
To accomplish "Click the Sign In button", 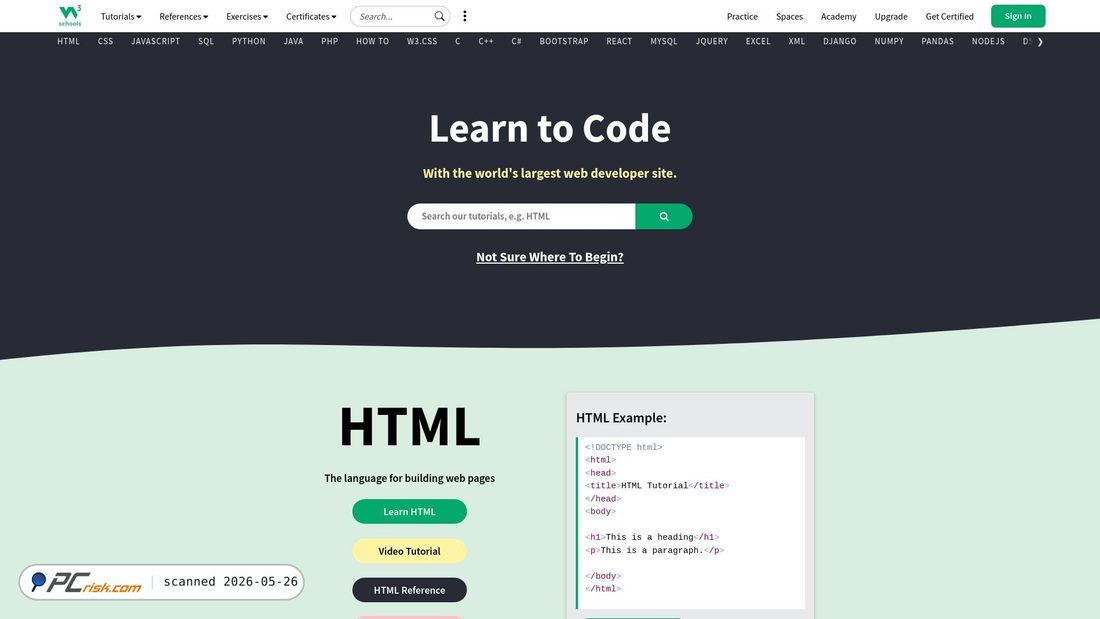I will coord(1018,16).
